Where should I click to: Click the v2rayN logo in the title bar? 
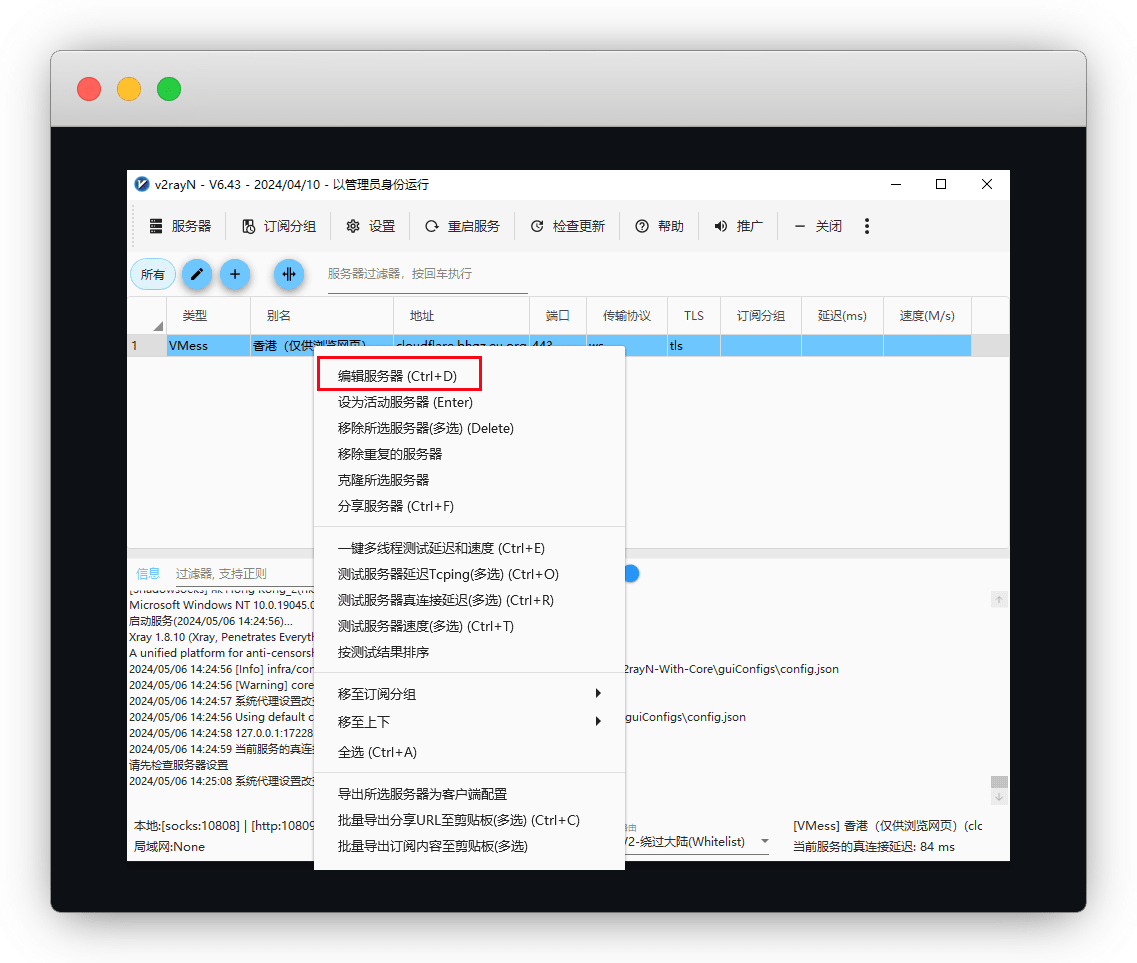pyautogui.click(x=142, y=184)
